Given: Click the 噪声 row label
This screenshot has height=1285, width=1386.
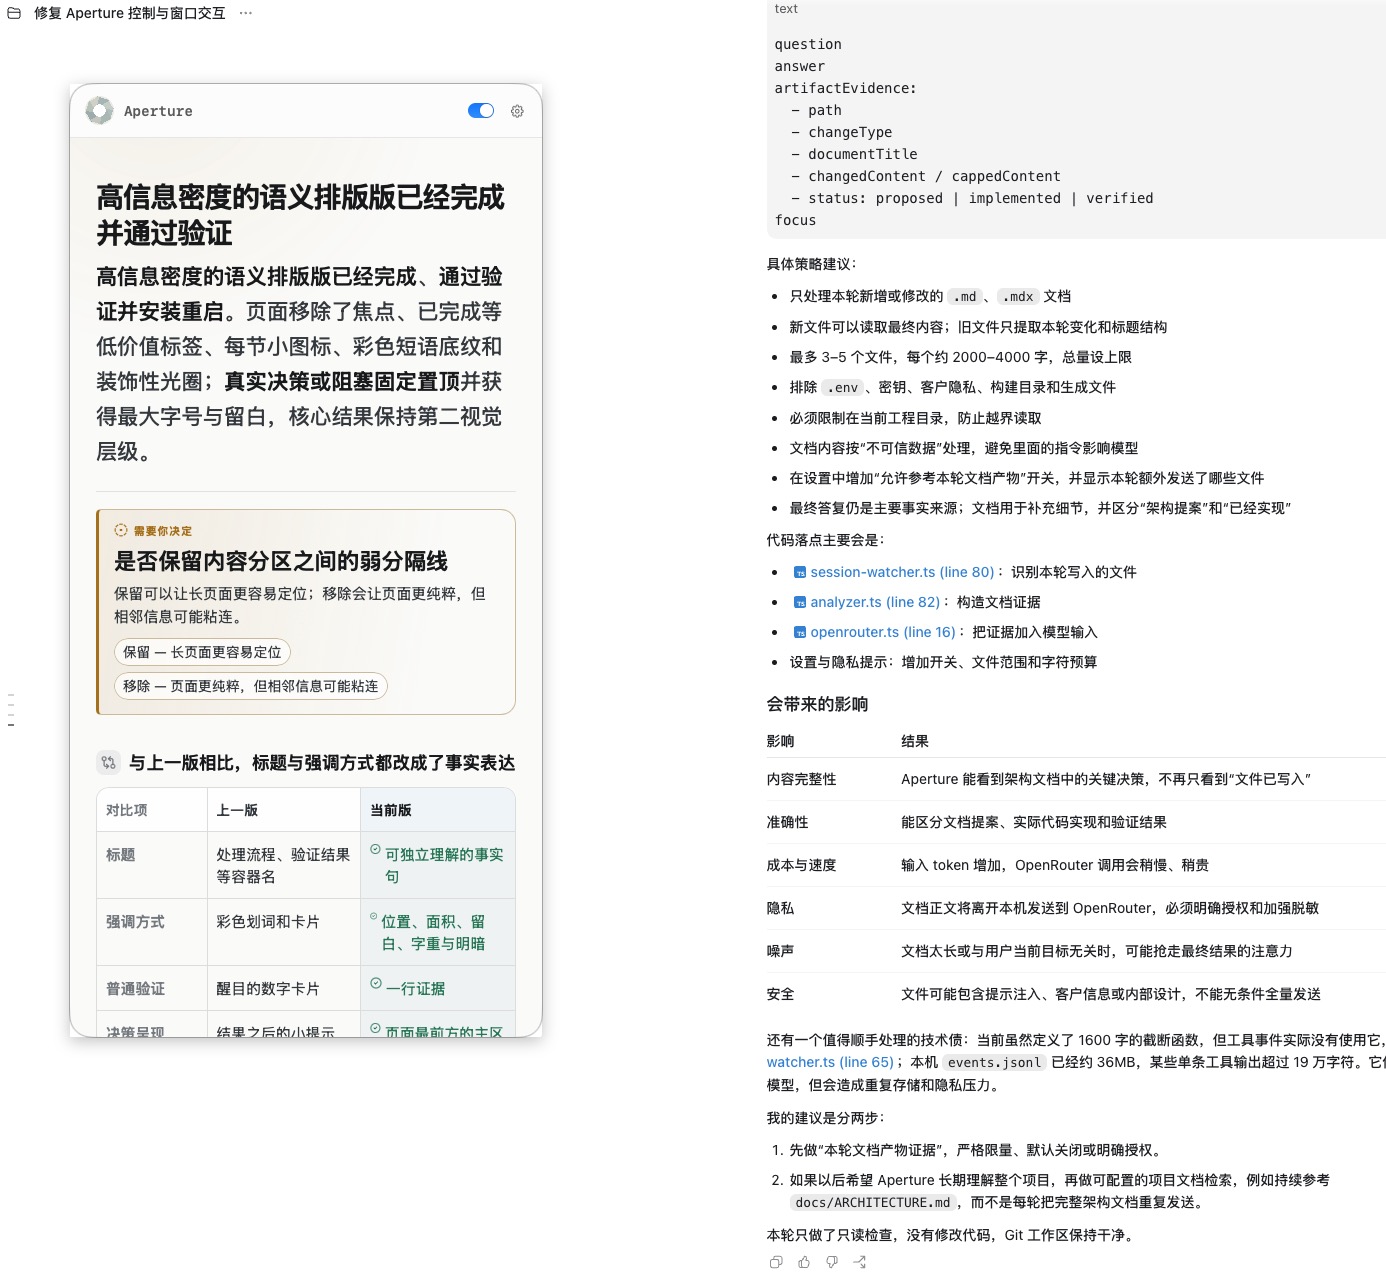Looking at the screenshot, I should click(x=781, y=951).
